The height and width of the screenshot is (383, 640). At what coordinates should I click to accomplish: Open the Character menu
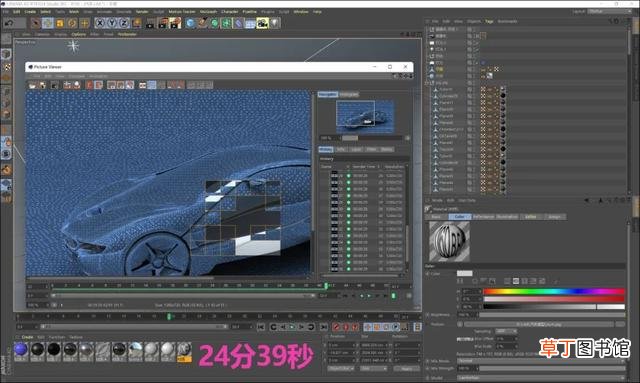click(x=230, y=12)
